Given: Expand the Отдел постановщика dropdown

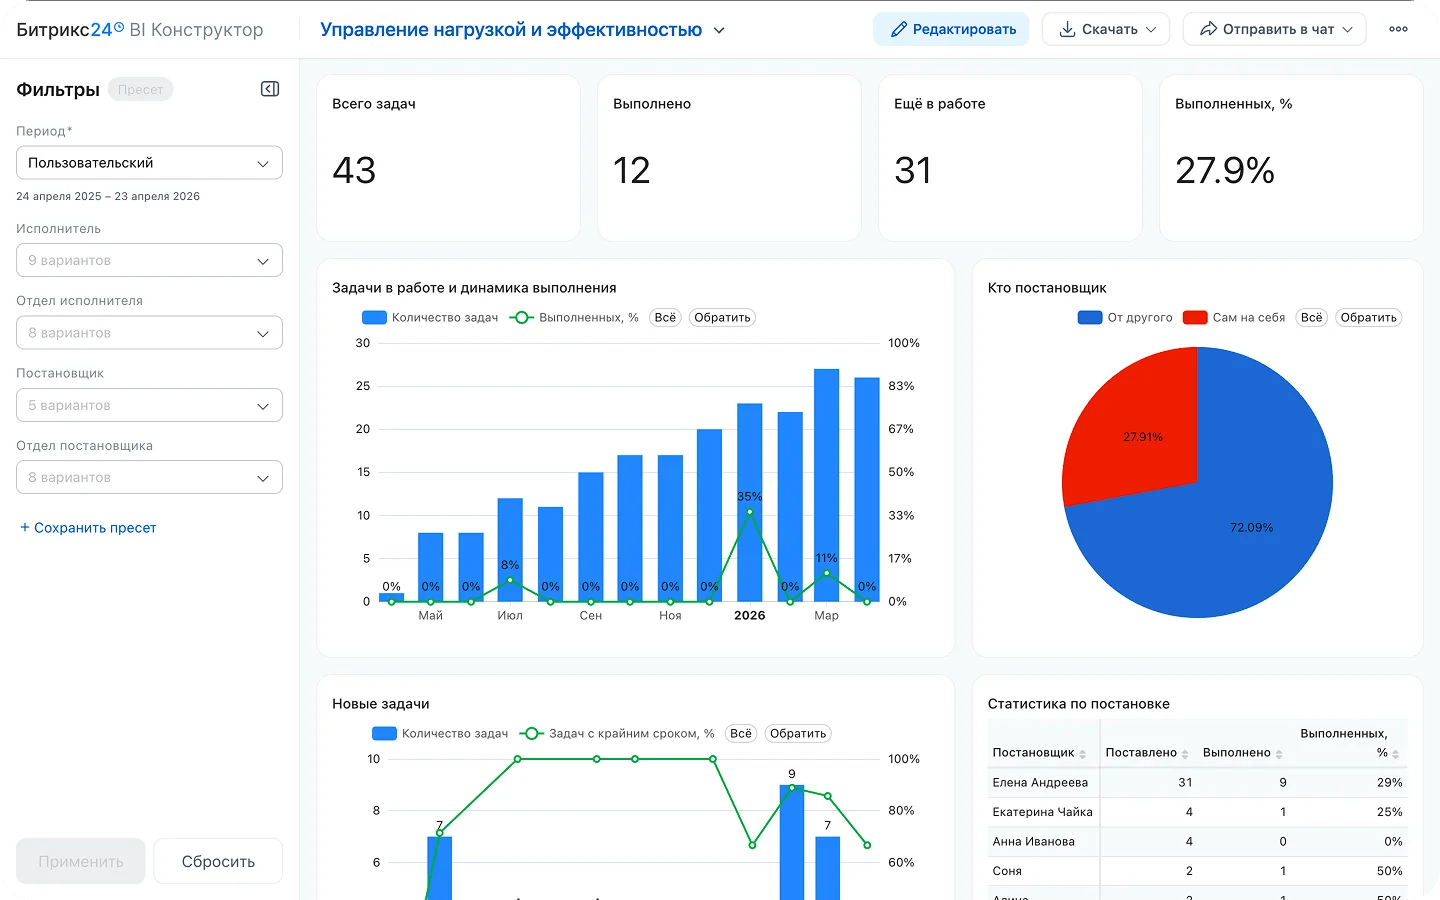Looking at the screenshot, I should click(x=149, y=477).
